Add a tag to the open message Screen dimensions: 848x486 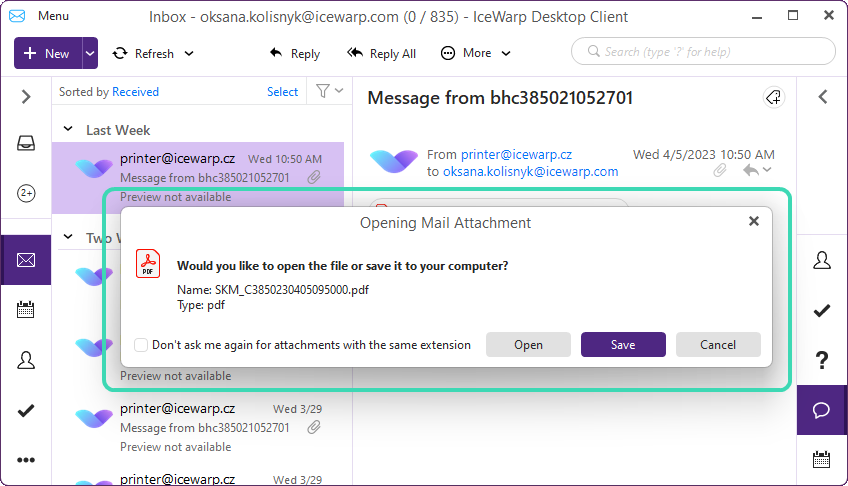774,98
